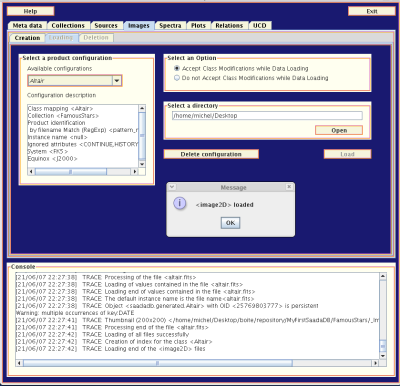This screenshot has height=386, width=400.
Task: Click description list scroll down arrow
Action: tap(142, 164)
